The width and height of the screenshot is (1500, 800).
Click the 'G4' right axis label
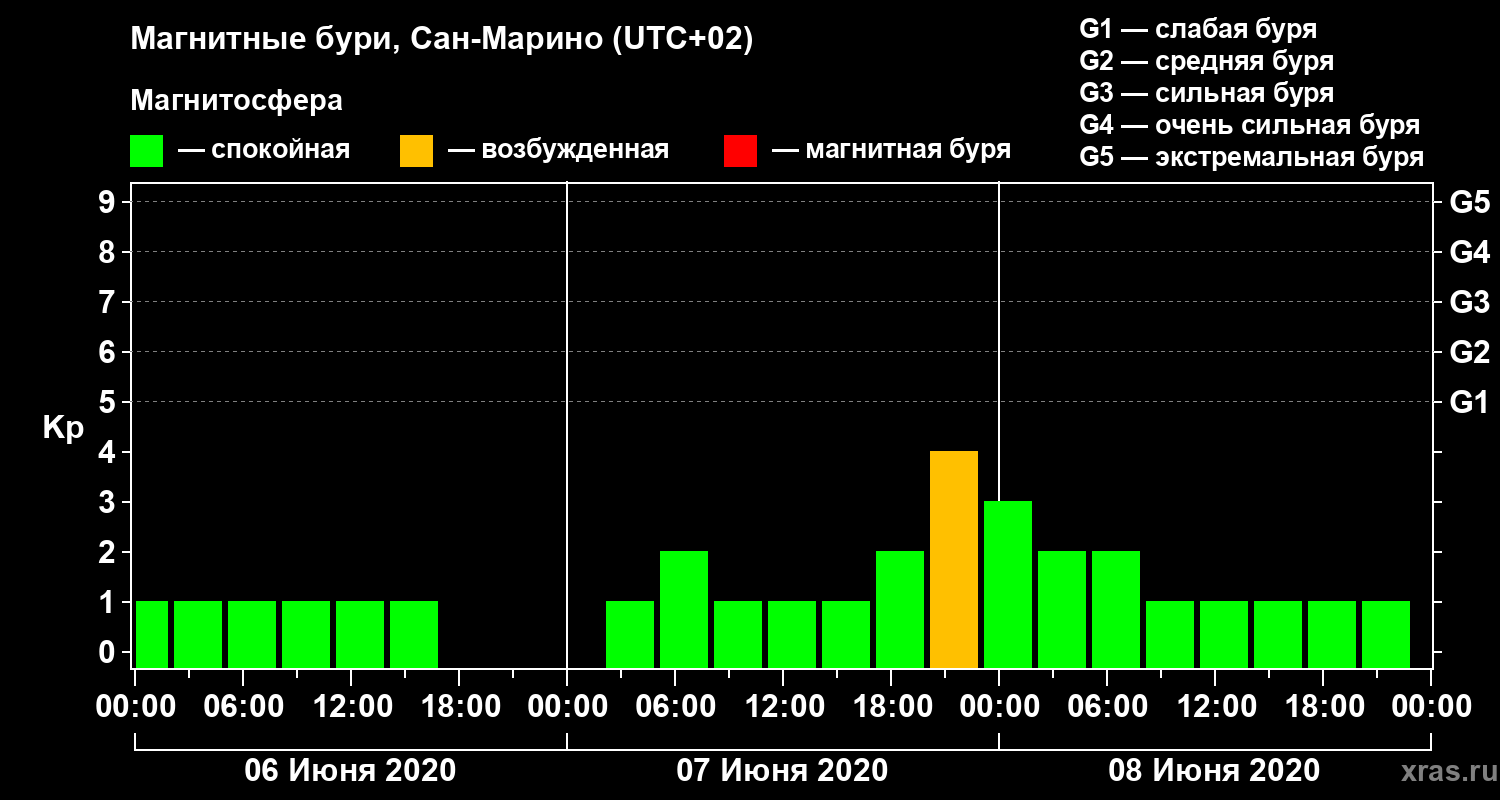click(1470, 252)
